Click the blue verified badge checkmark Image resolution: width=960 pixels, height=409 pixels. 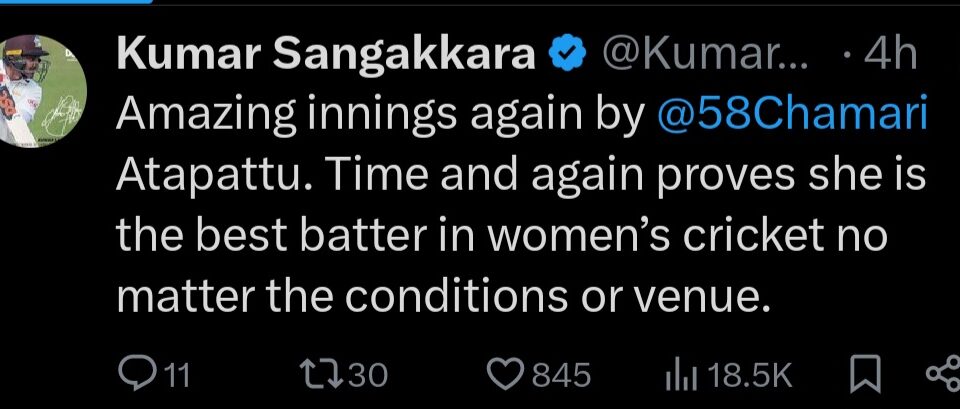pos(568,57)
